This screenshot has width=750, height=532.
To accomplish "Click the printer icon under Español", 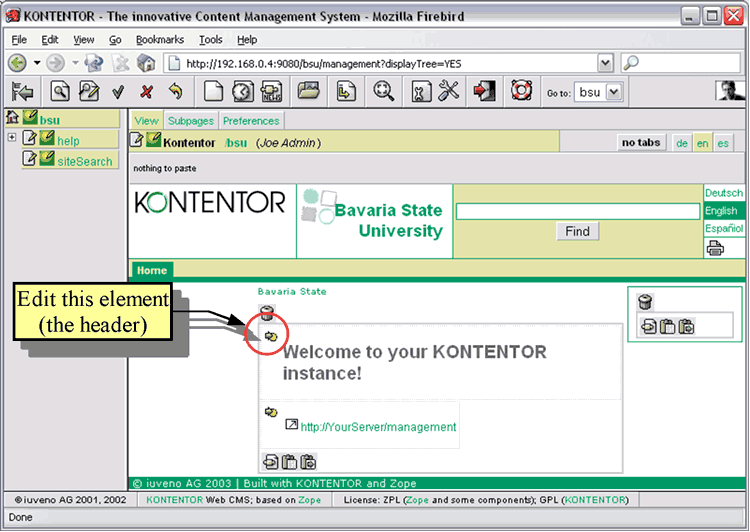I will click(716, 248).
